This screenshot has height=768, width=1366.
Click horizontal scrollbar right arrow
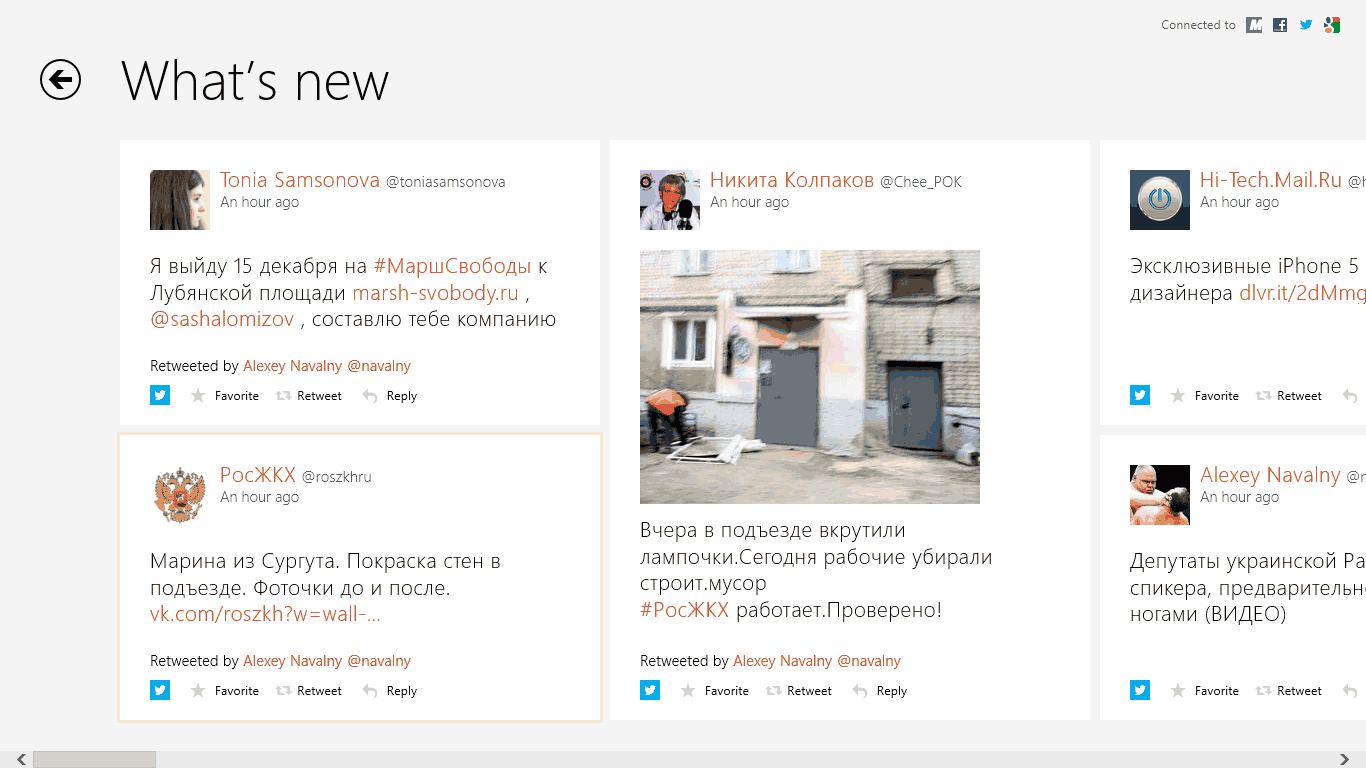click(1344, 760)
